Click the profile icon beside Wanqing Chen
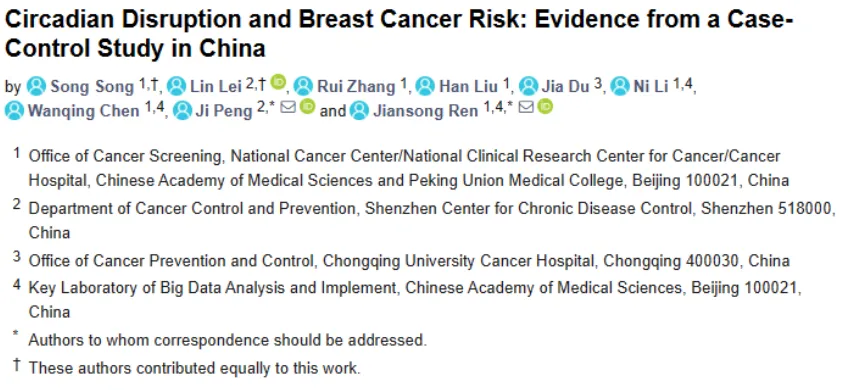844x390 pixels. pos(14,111)
